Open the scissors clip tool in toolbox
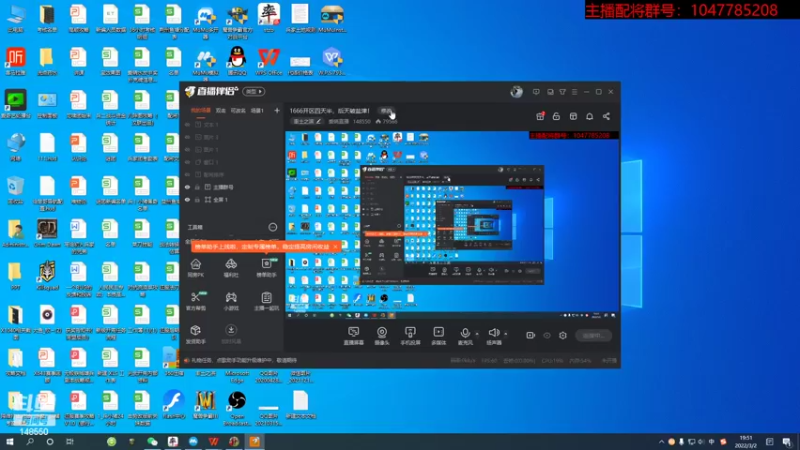The width and height of the screenshot is (800, 450). [196, 301]
